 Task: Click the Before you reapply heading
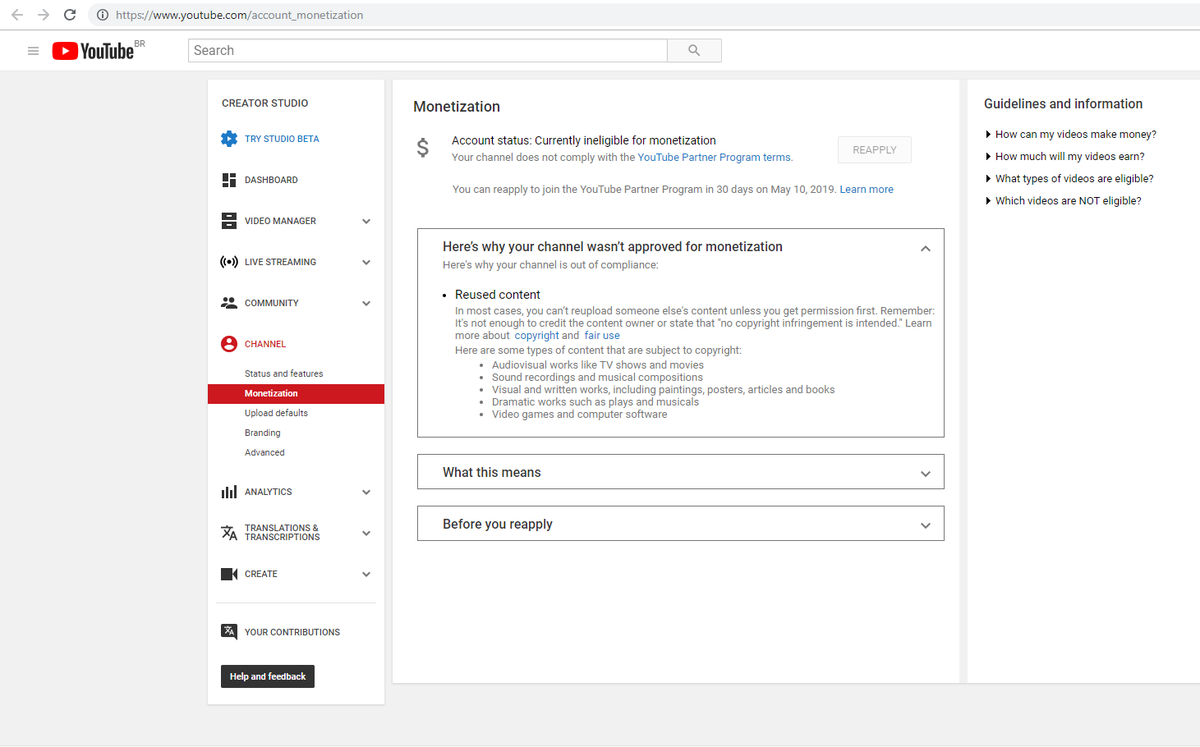tap(498, 524)
